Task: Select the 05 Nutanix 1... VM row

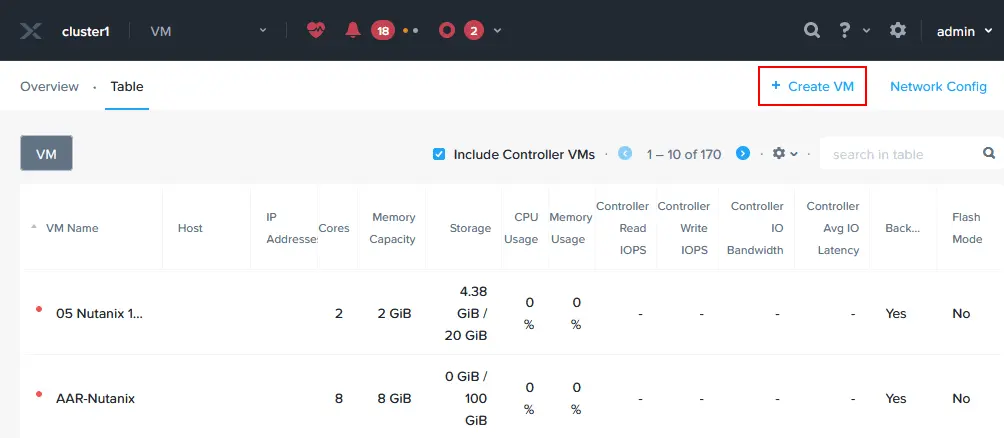Action: 512,313
